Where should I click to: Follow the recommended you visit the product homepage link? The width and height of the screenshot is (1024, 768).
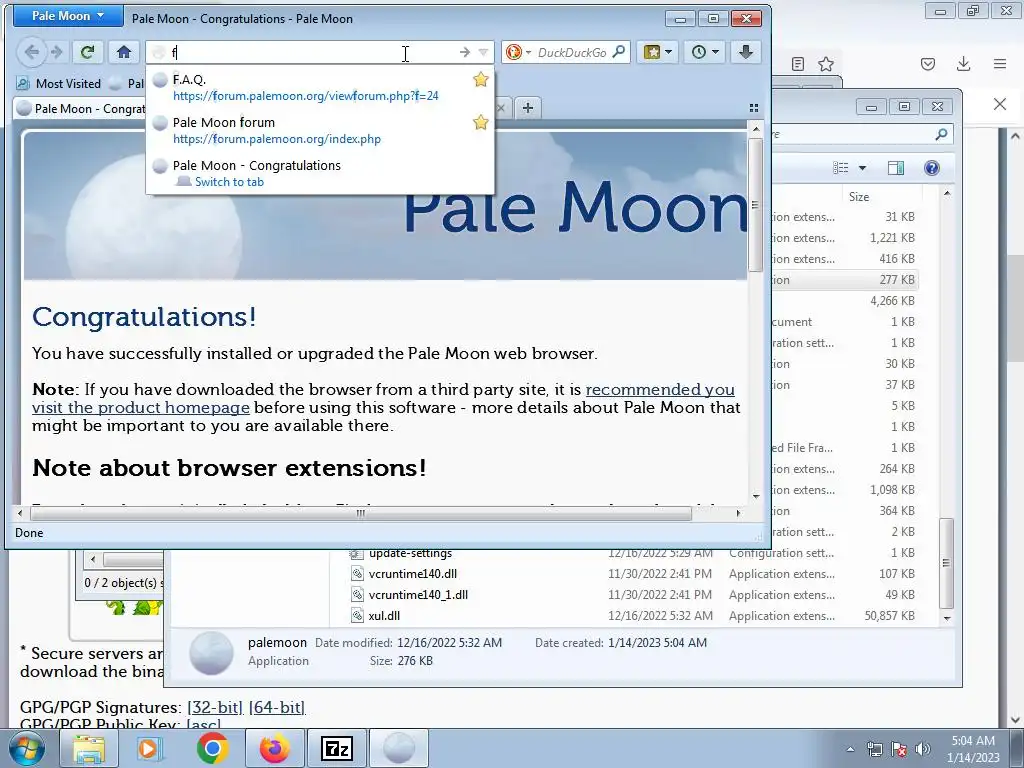click(x=383, y=398)
